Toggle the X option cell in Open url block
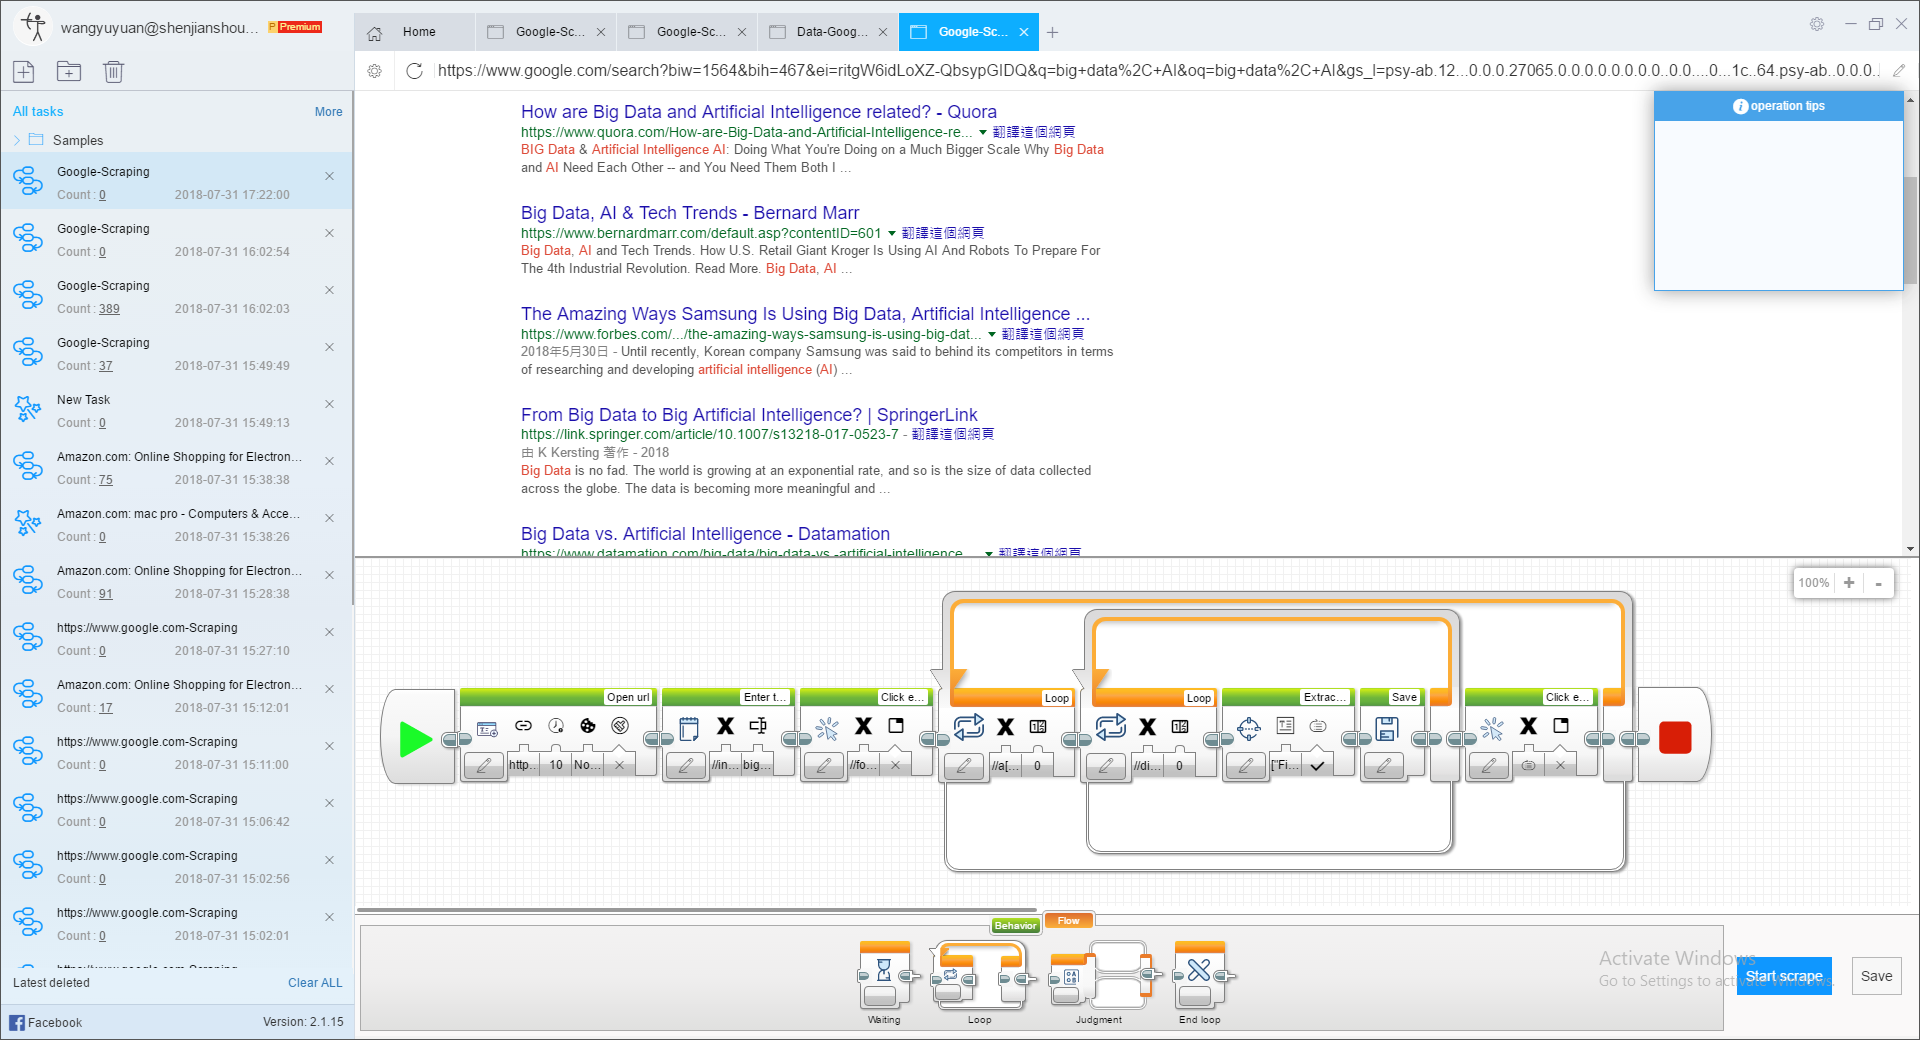Viewport: 1920px width, 1040px height. tap(620, 765)
